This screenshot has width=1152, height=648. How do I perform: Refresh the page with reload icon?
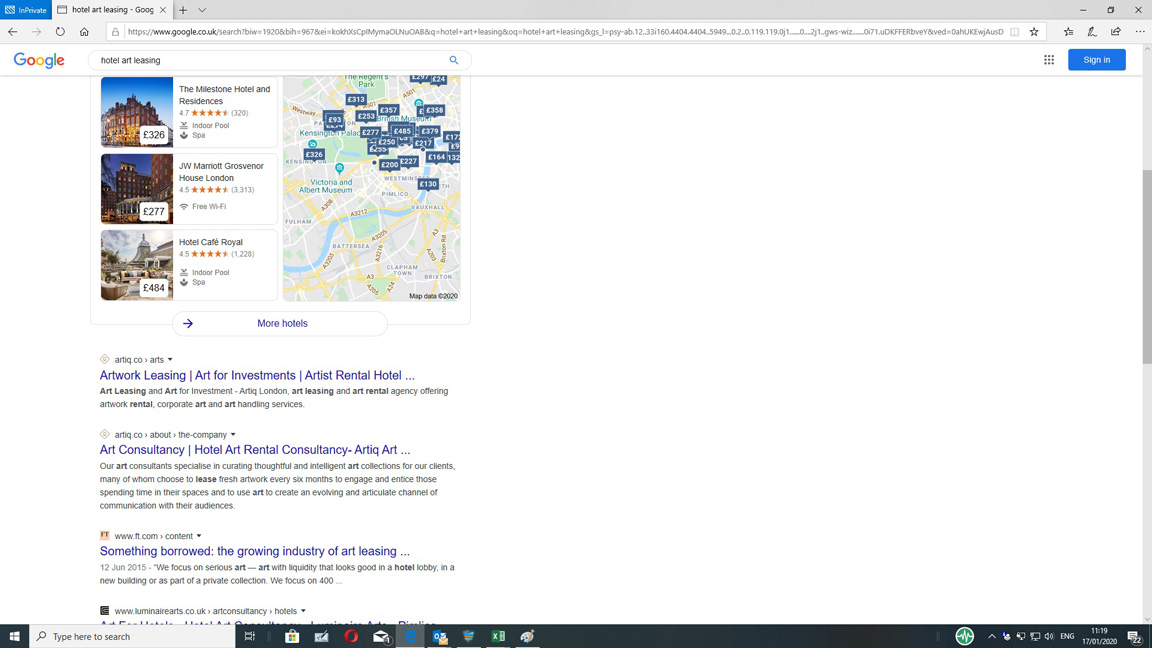point(60,32)
